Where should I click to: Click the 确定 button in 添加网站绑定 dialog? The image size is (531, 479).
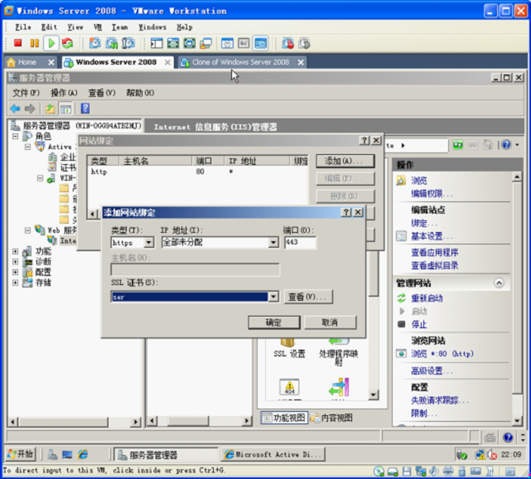click(x=274, y=322)
